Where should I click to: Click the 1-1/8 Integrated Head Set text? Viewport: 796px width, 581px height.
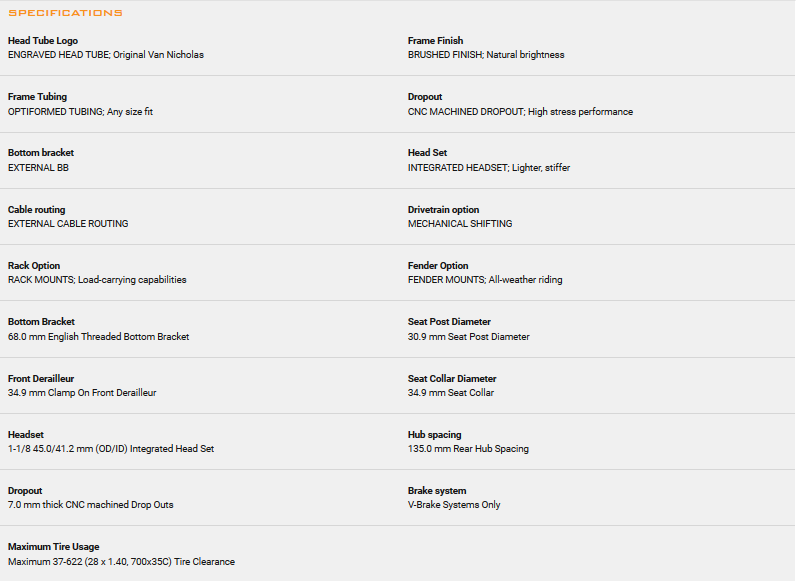coord(110,449)
